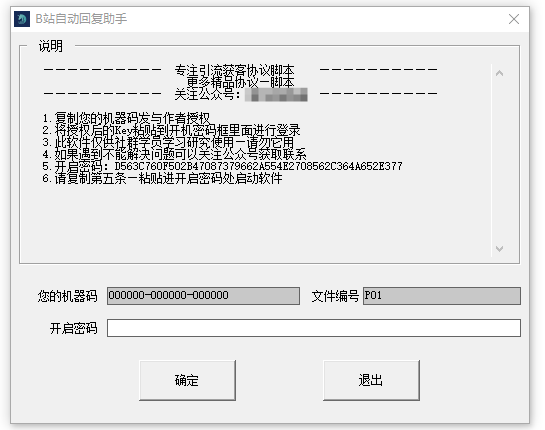Click the line 5 开启密码 key string
Image resolution: width=545 pixels, height=430 pixels.
click(x=258, y=166)
